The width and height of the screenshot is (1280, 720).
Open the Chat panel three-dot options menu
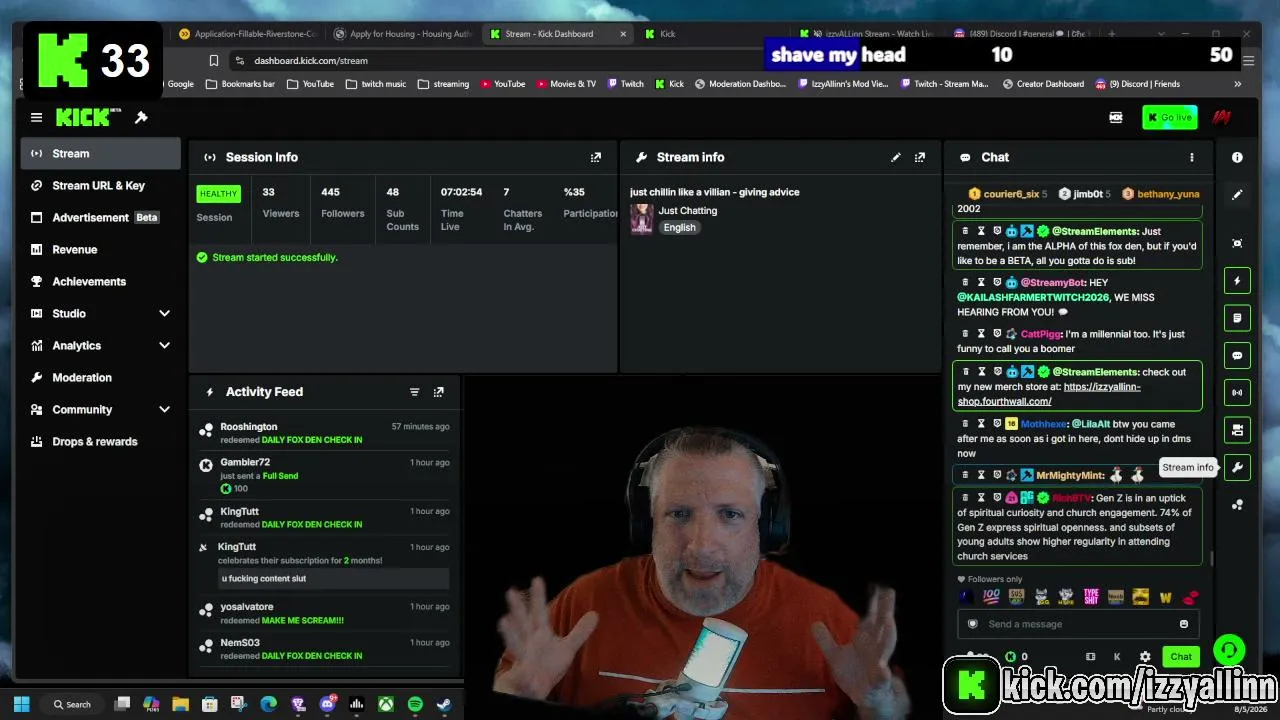tap(1191, 157)
